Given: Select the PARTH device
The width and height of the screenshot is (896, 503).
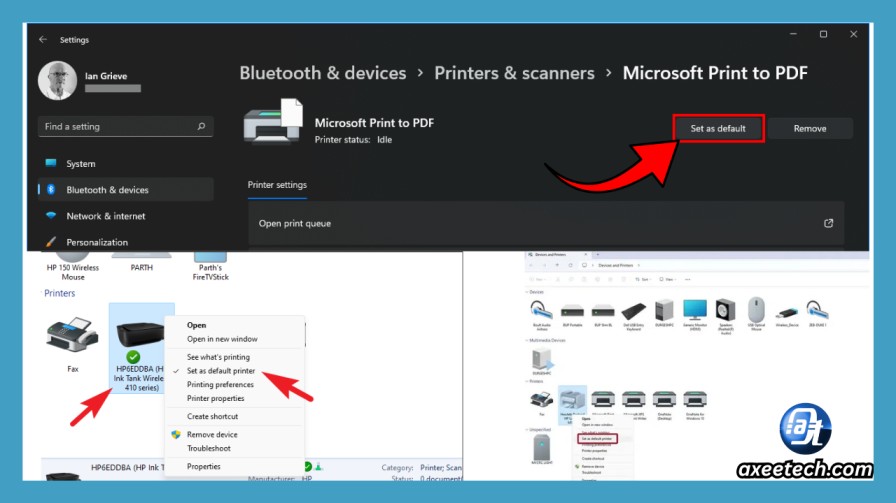Looking at the screenshot, I should [142, 262].
